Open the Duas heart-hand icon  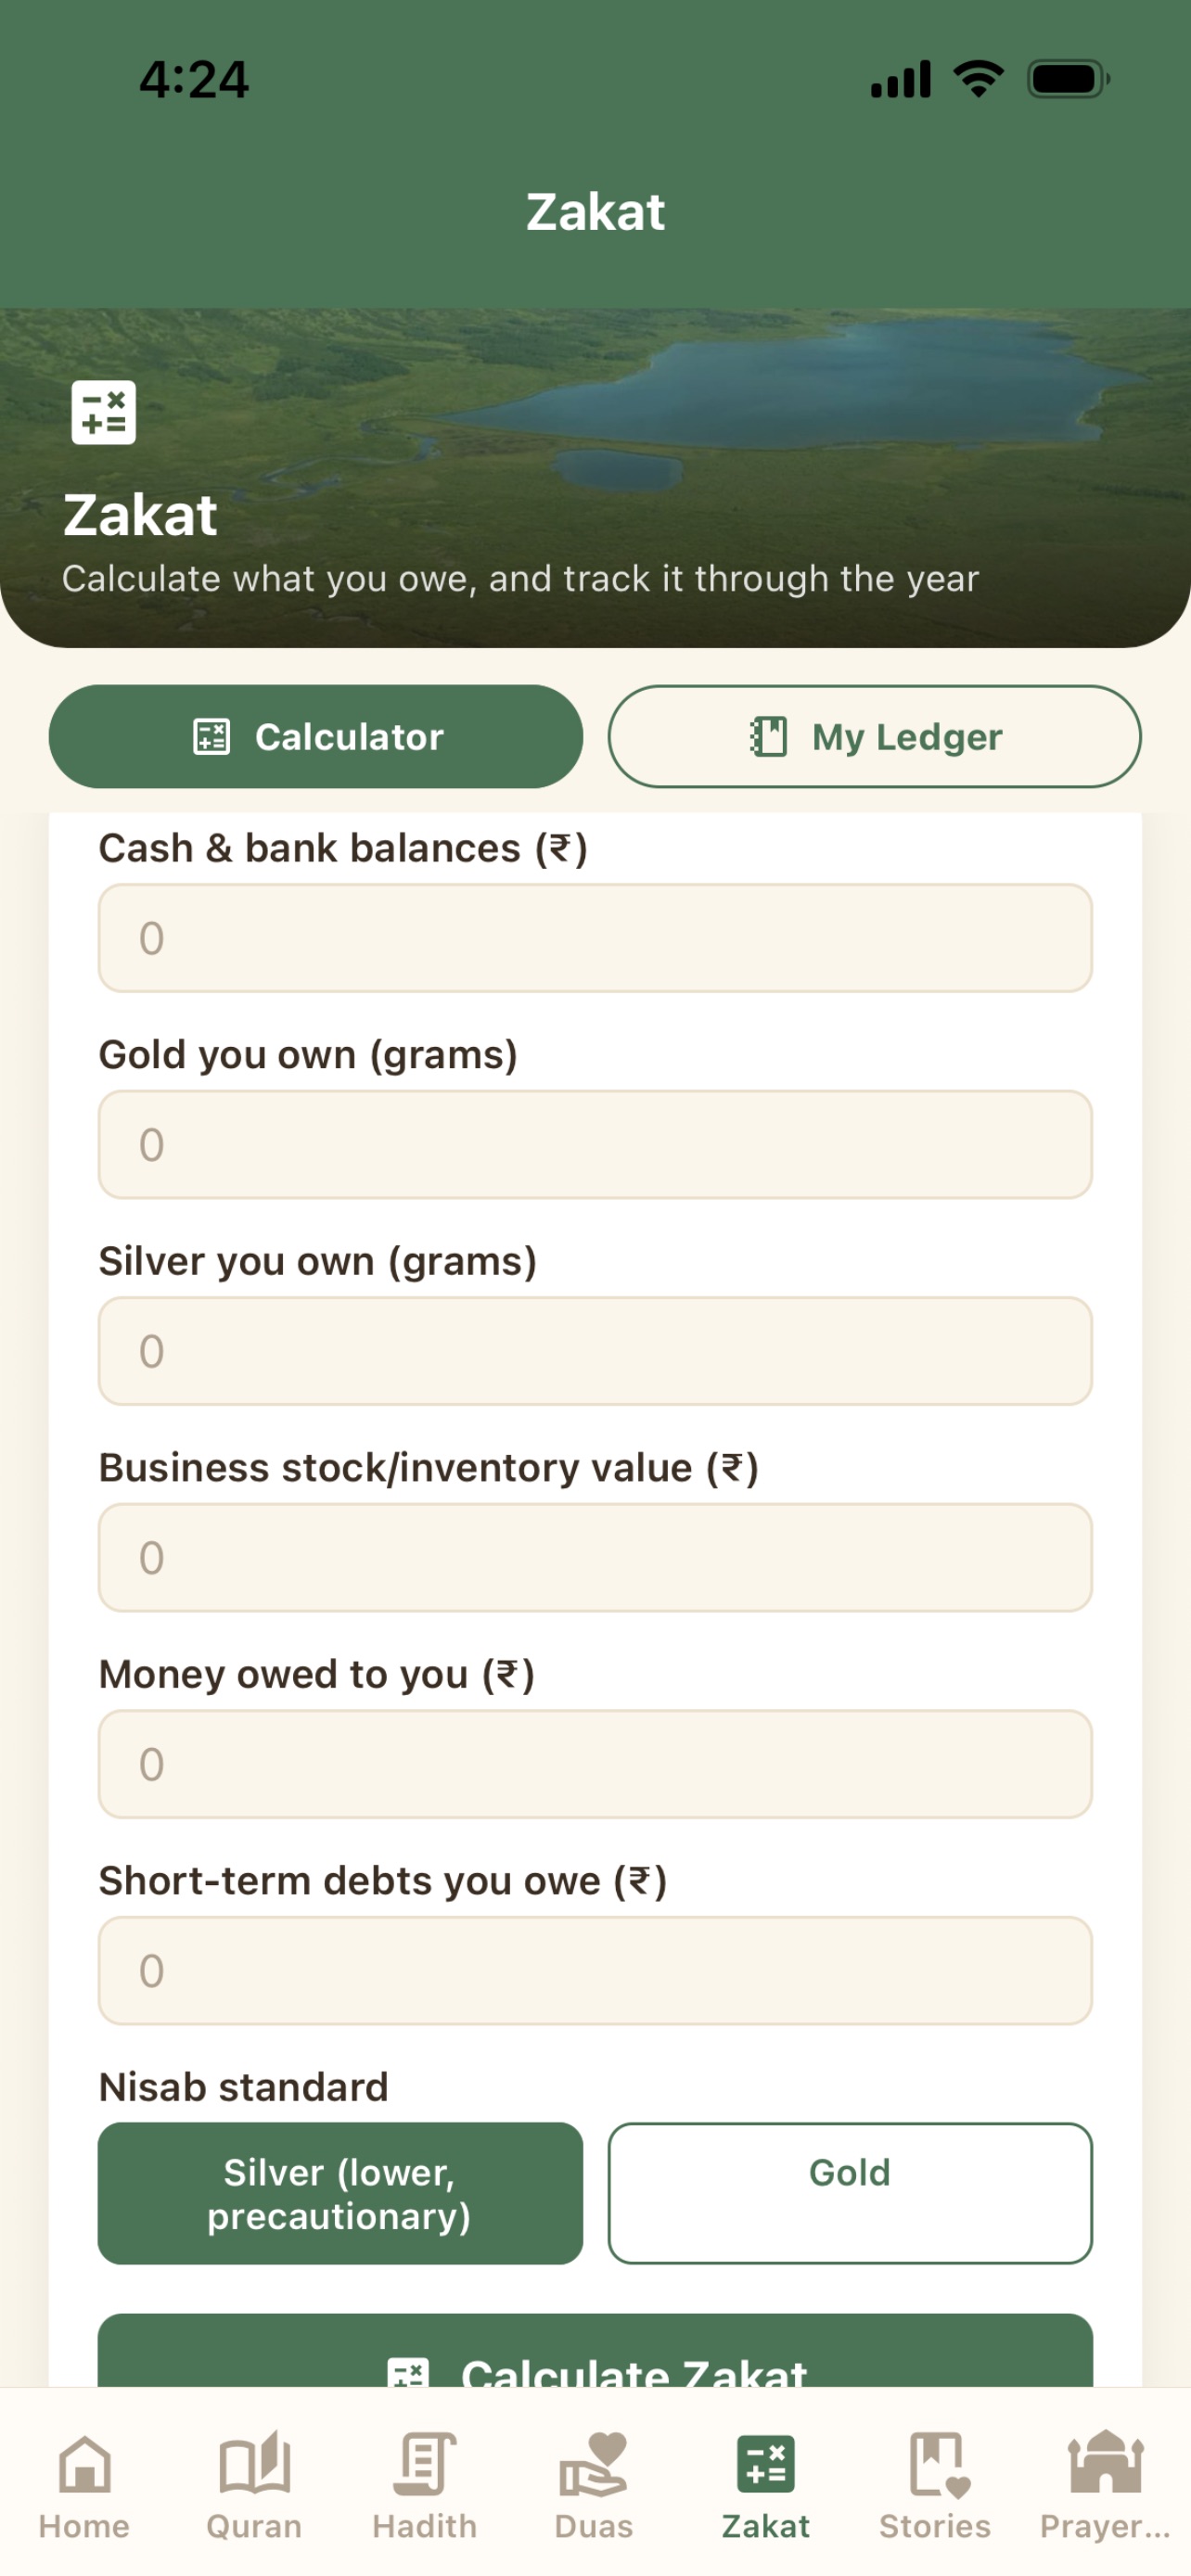click(594, 2463)
